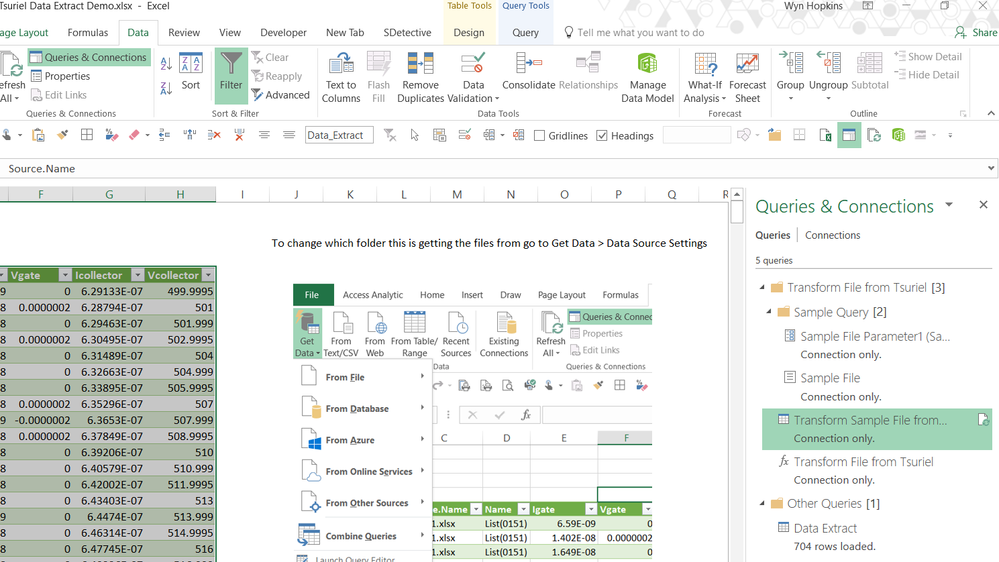Open the View ribbon tab

pos(230,32)
